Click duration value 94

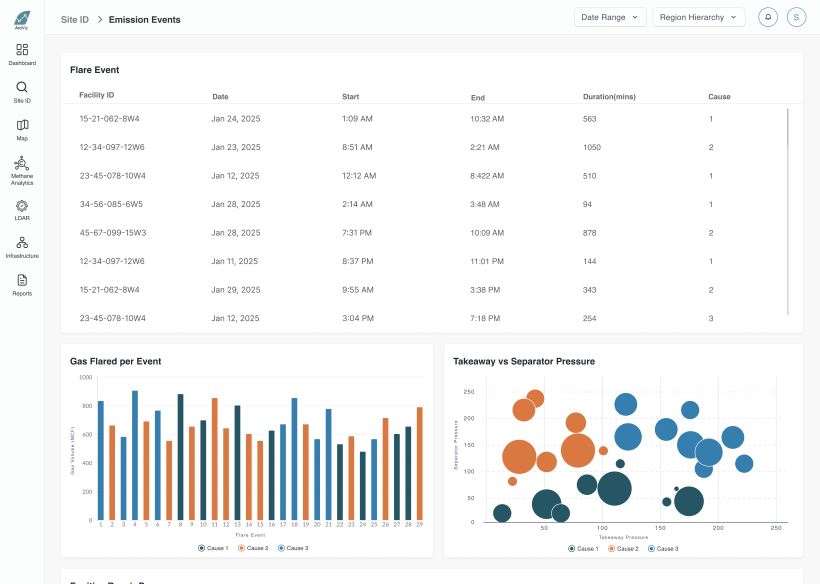click(587, 204)
